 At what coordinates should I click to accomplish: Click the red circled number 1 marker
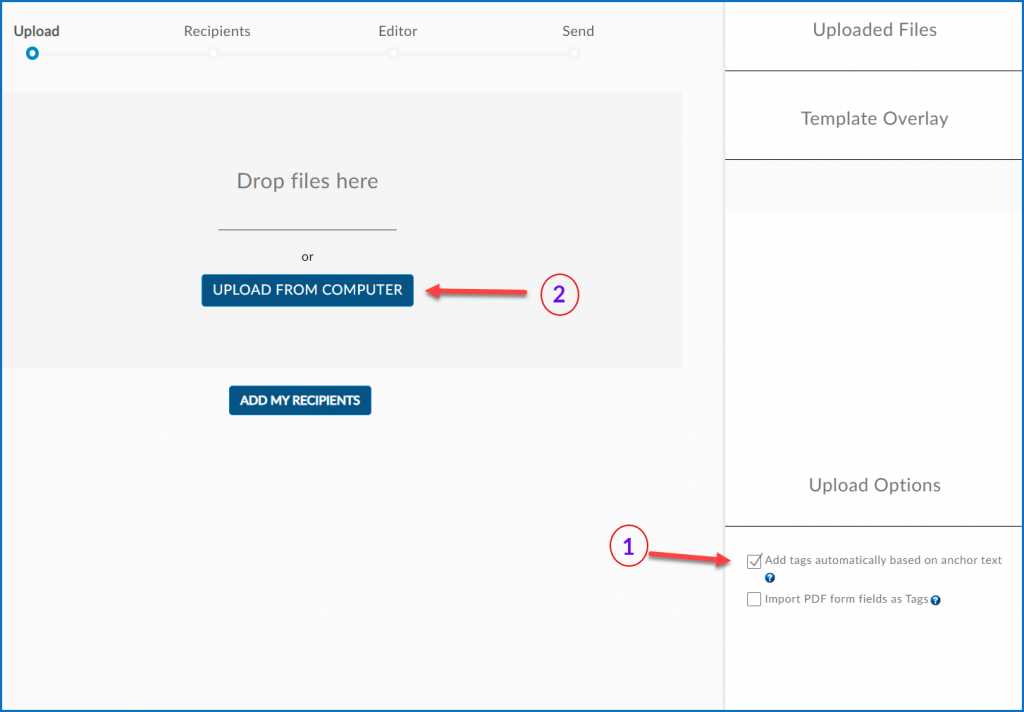[x=628, y=547]
